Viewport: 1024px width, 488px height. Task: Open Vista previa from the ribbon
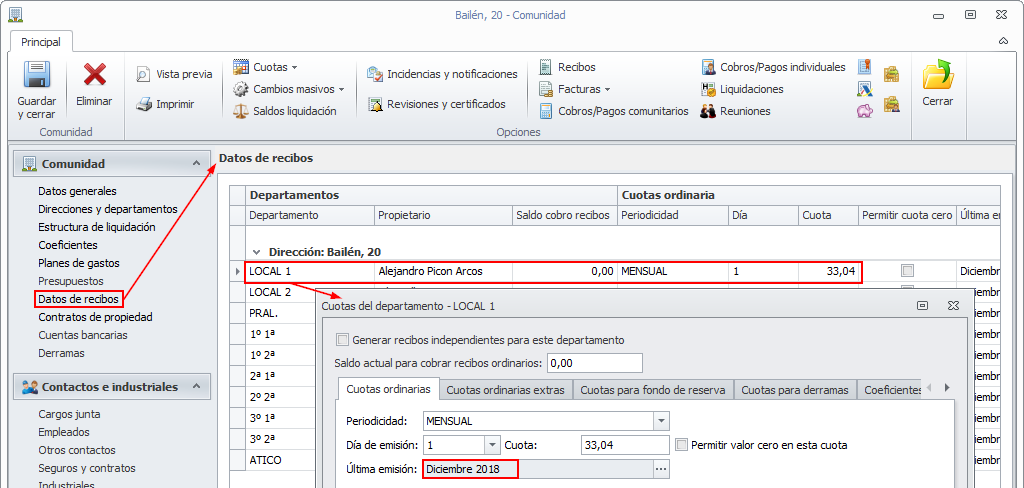point(144,74)
